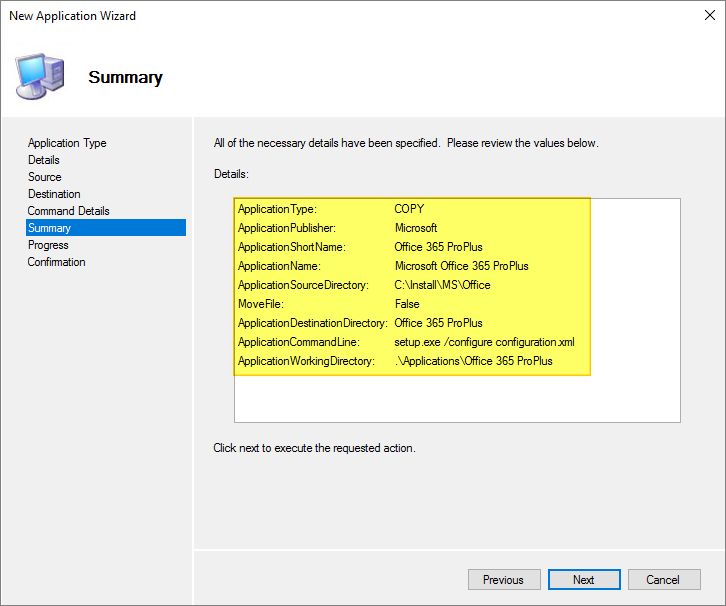The image size is (726, 606).
Task: Click the ApplicationPublisher Microsoft value
Action: click(416, 228)
